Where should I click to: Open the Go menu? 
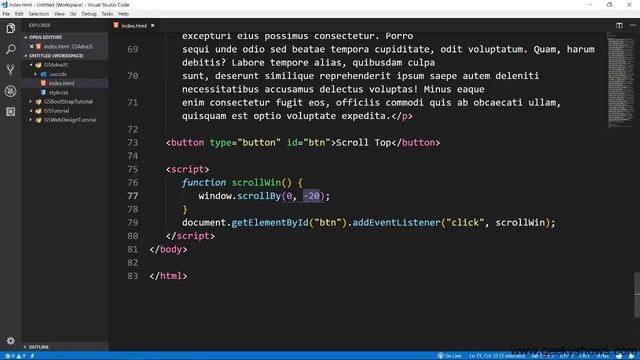click(x=73, y=14)
